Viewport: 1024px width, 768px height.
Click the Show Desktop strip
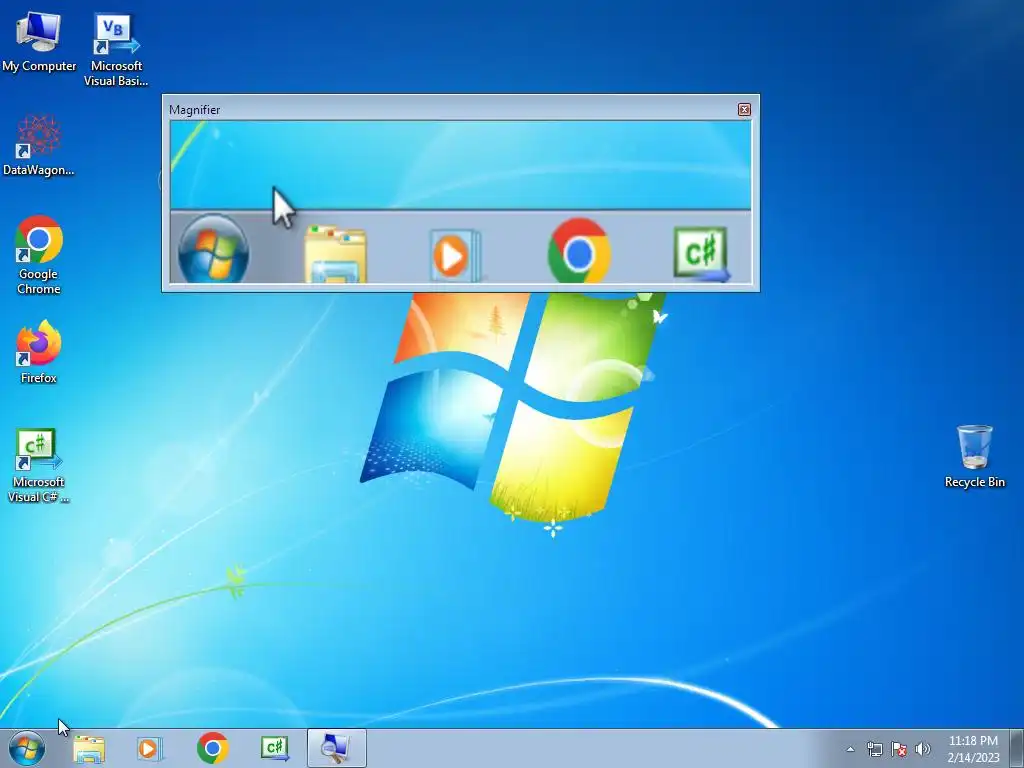click(x=1017, y=748)
